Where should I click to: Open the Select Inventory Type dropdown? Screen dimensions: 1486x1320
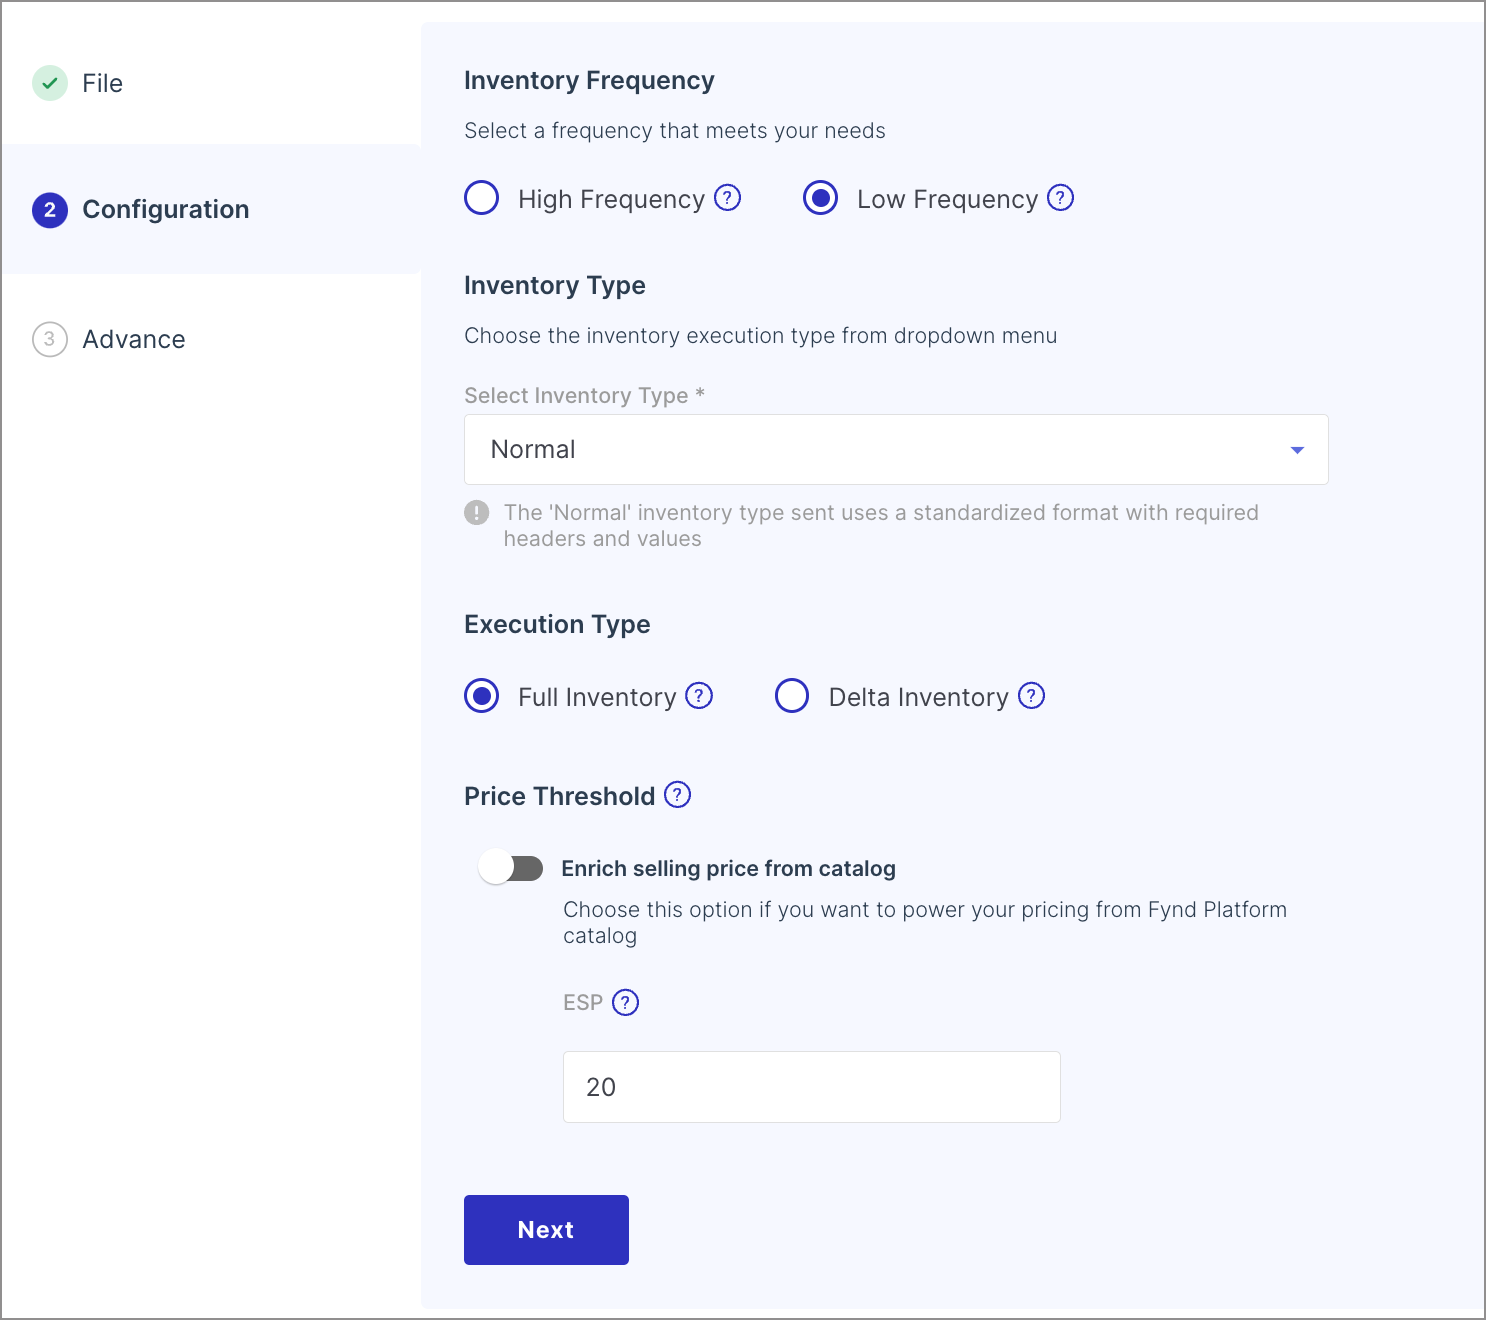(x=896, y=450)
